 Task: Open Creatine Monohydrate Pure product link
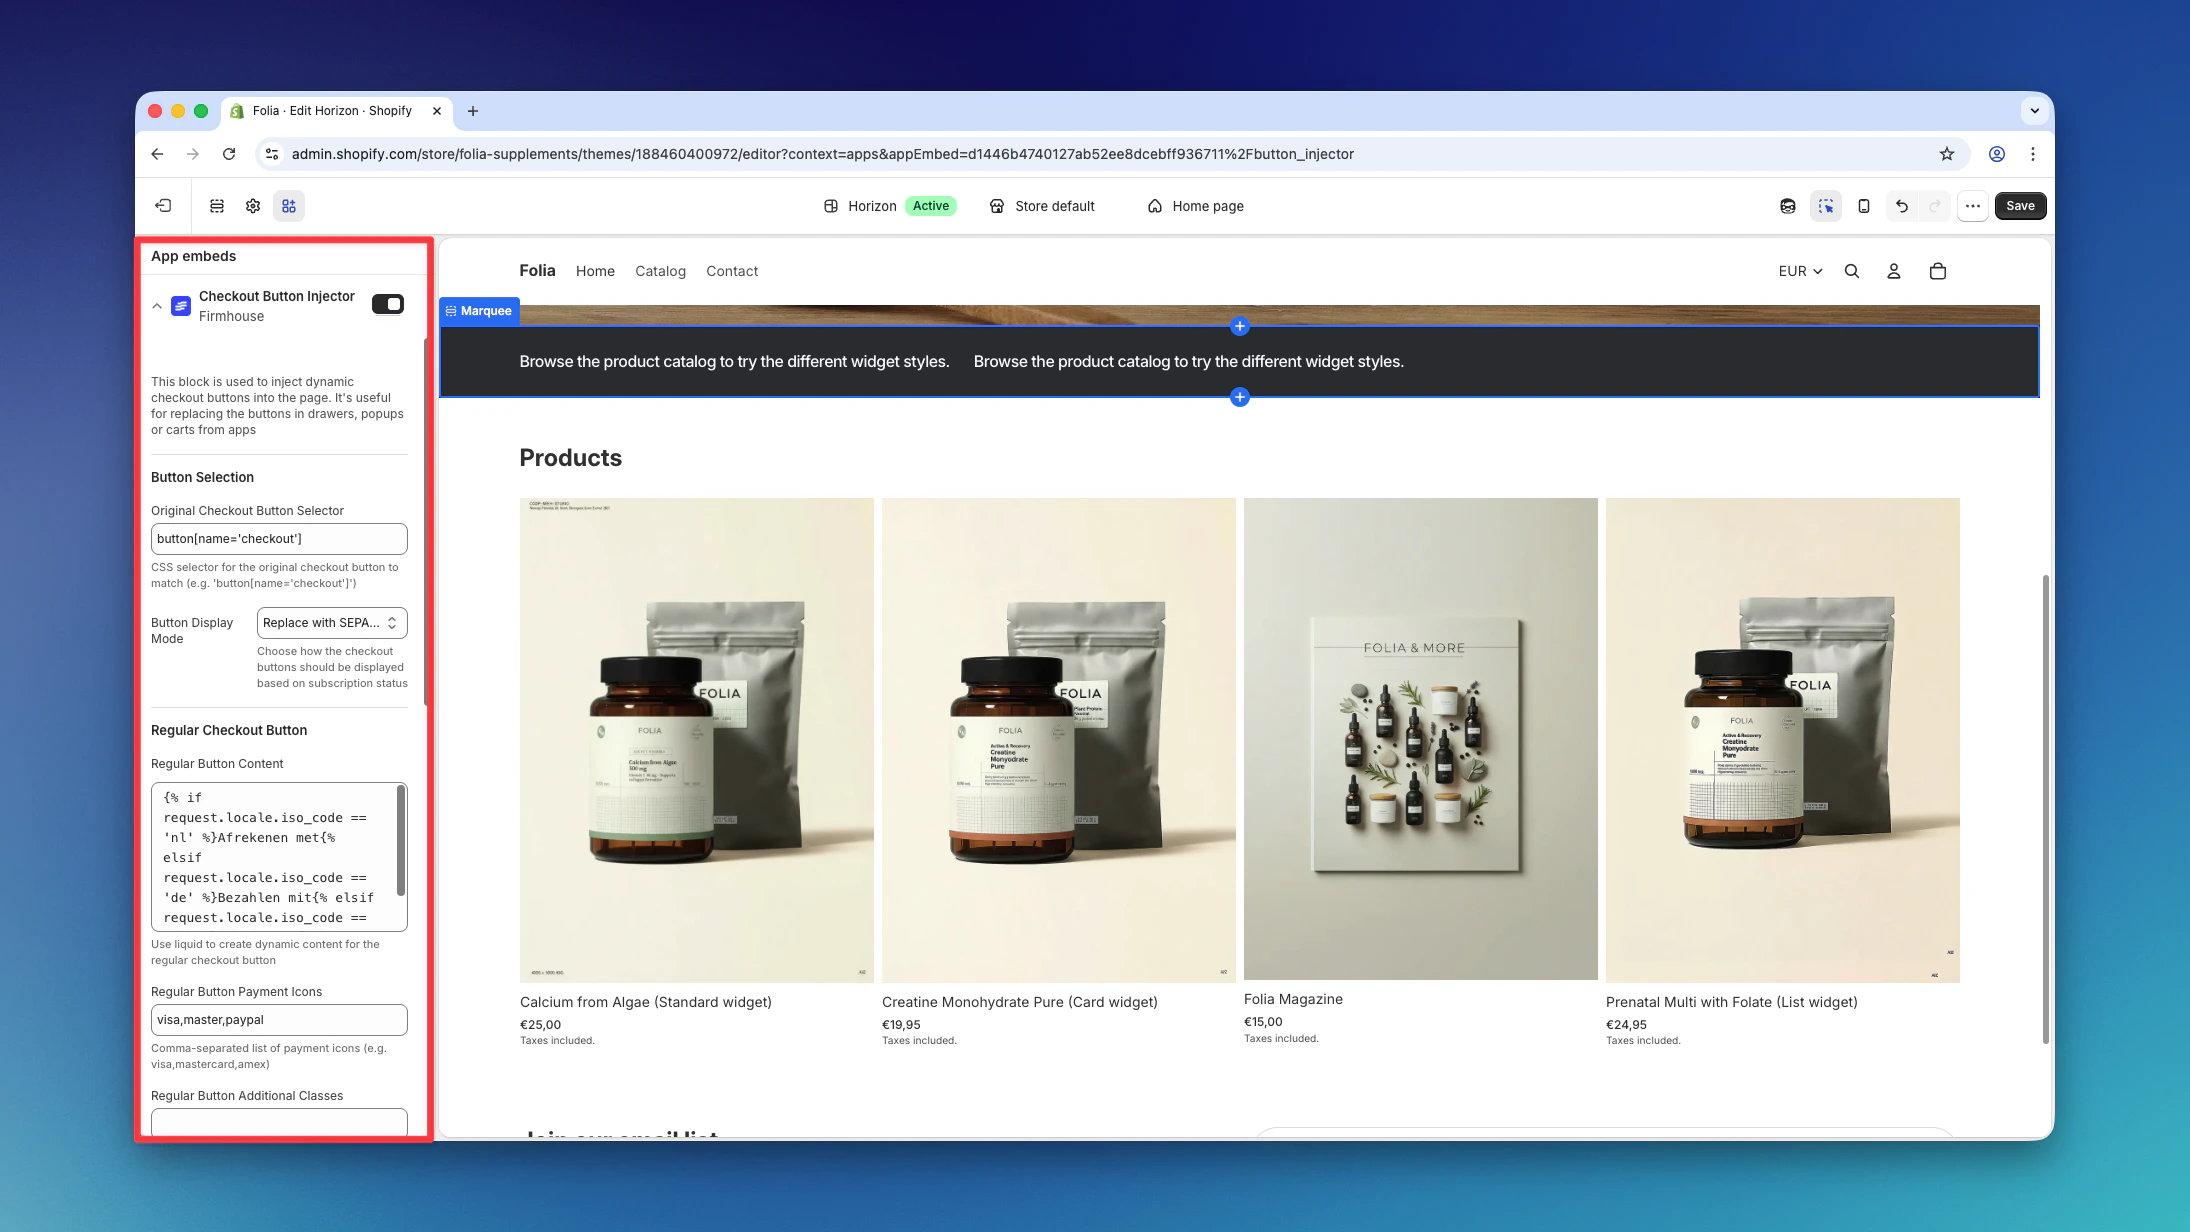1019,1002
